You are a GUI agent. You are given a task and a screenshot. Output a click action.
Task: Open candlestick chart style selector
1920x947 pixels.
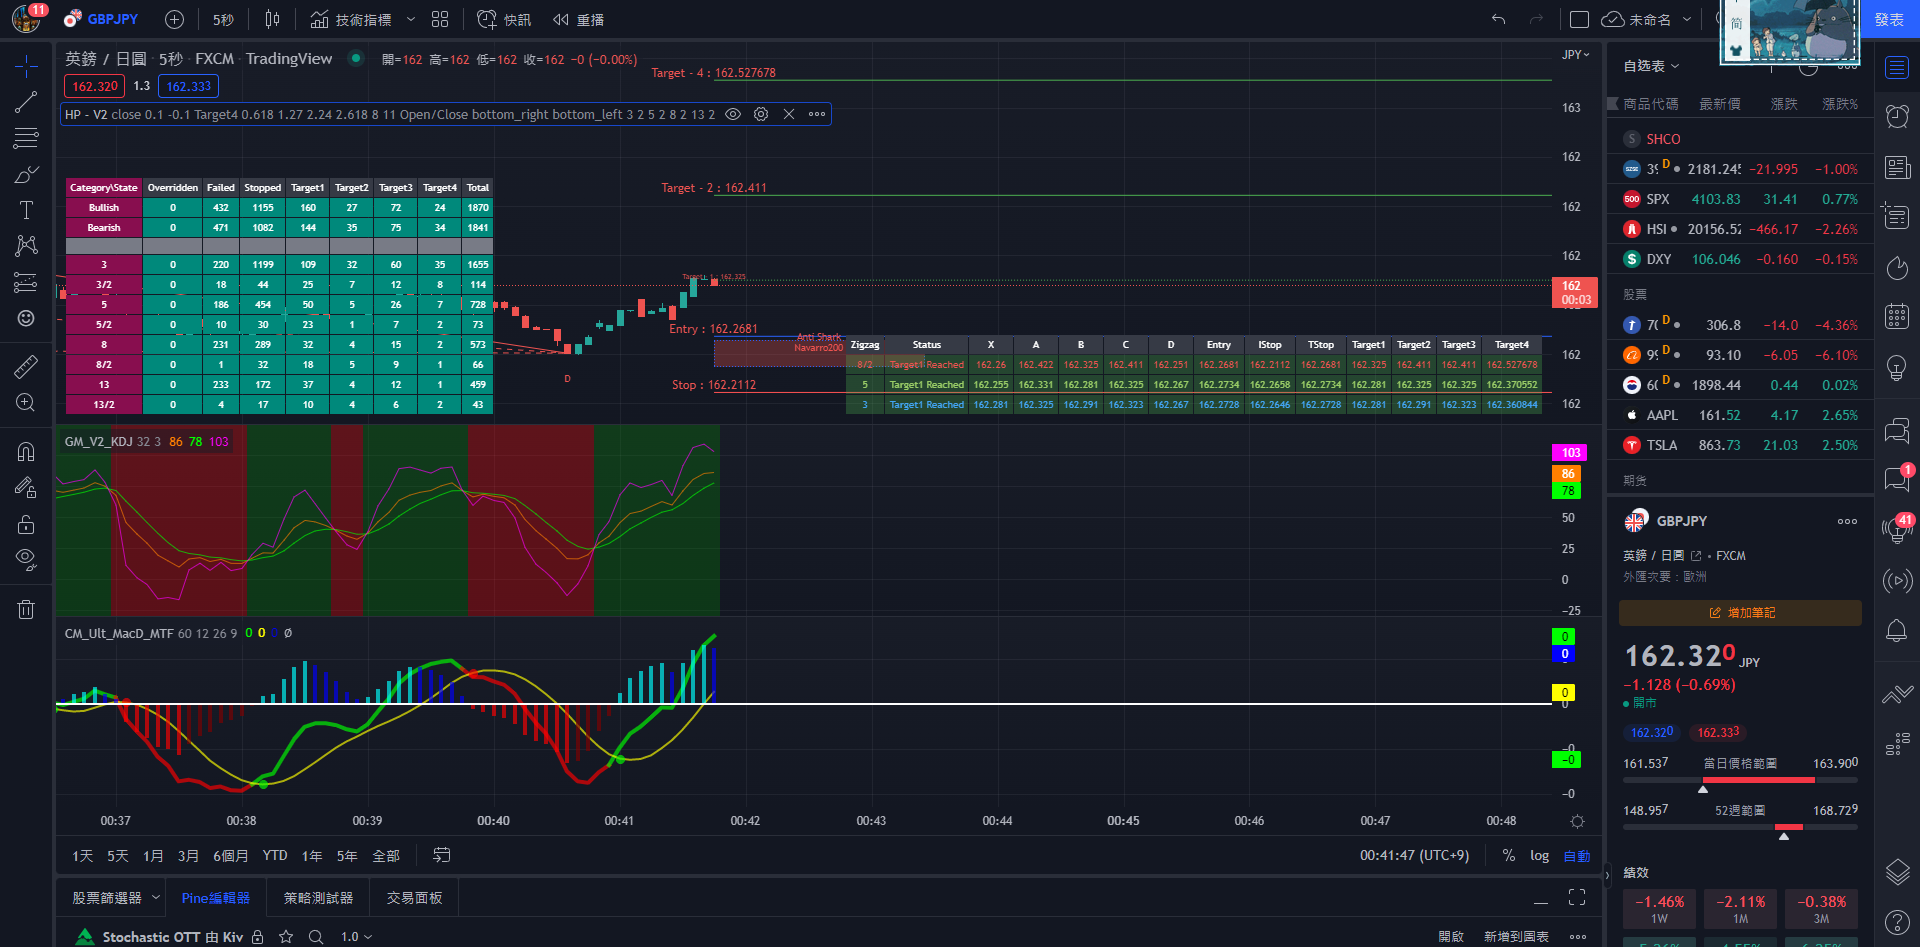coord(272,19)
